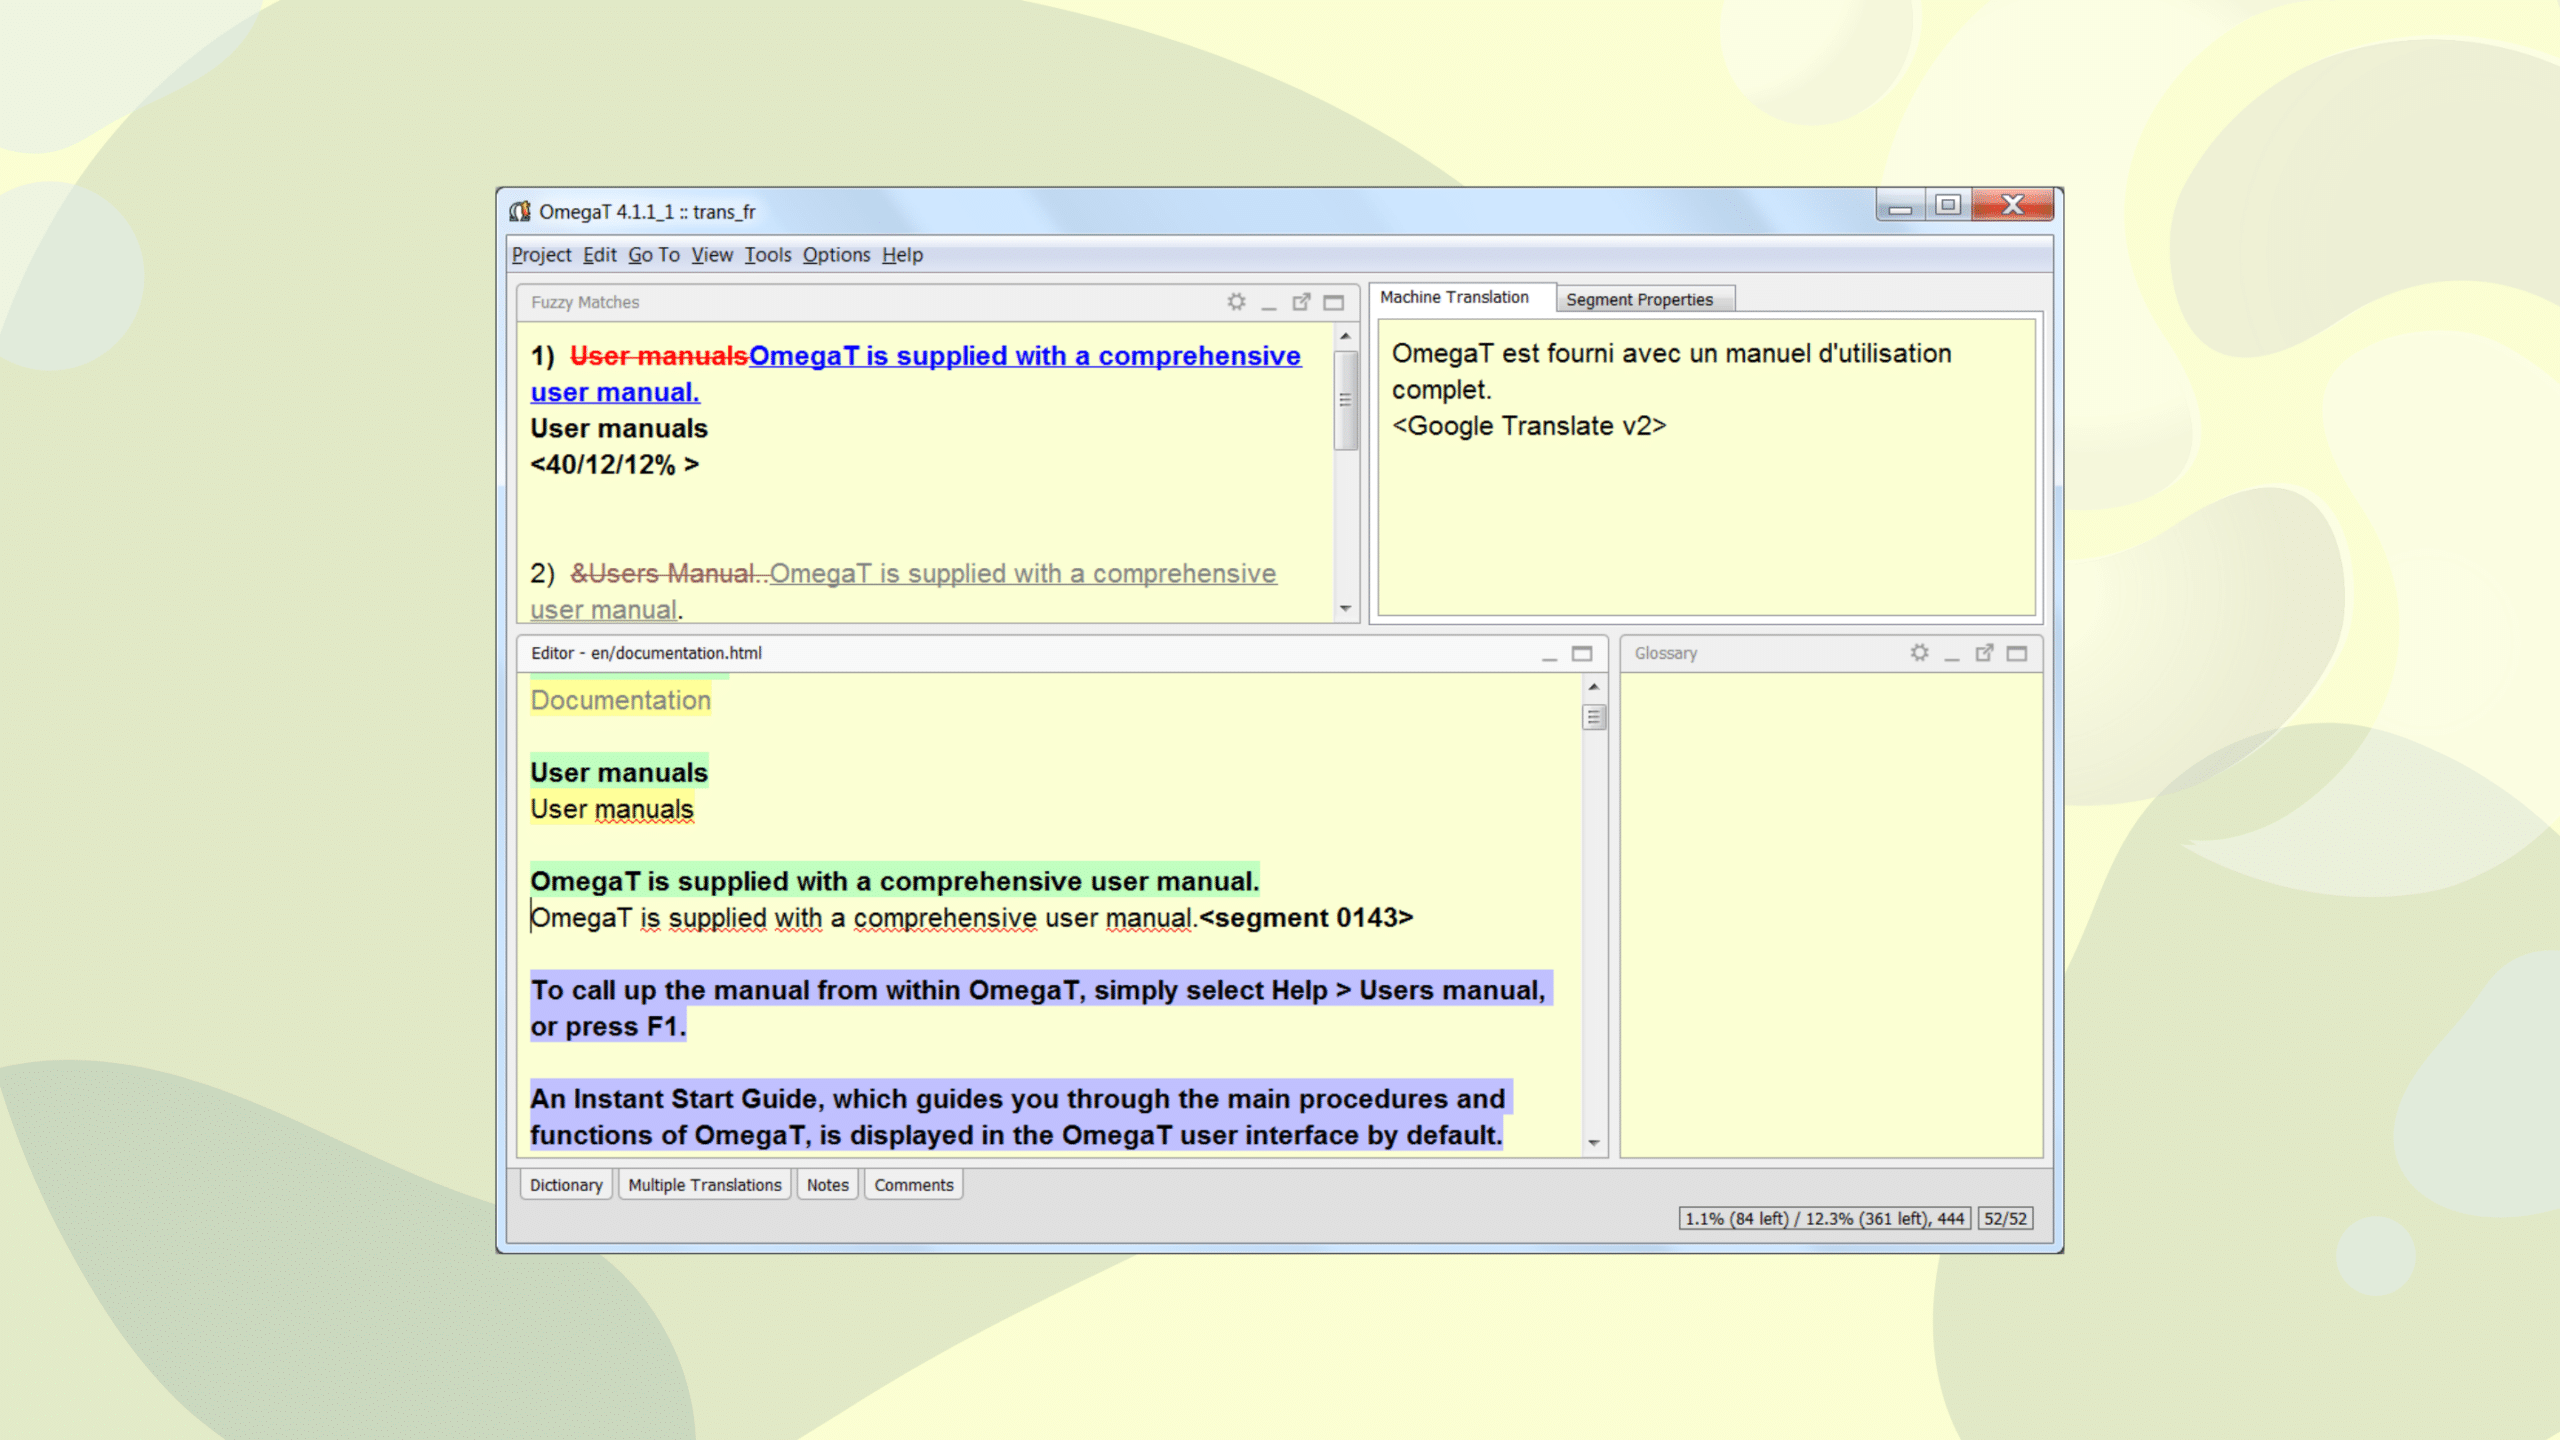The image size is (2560, 1440).
Task: Undock the Glossary pane
Action: (1984, 653)
